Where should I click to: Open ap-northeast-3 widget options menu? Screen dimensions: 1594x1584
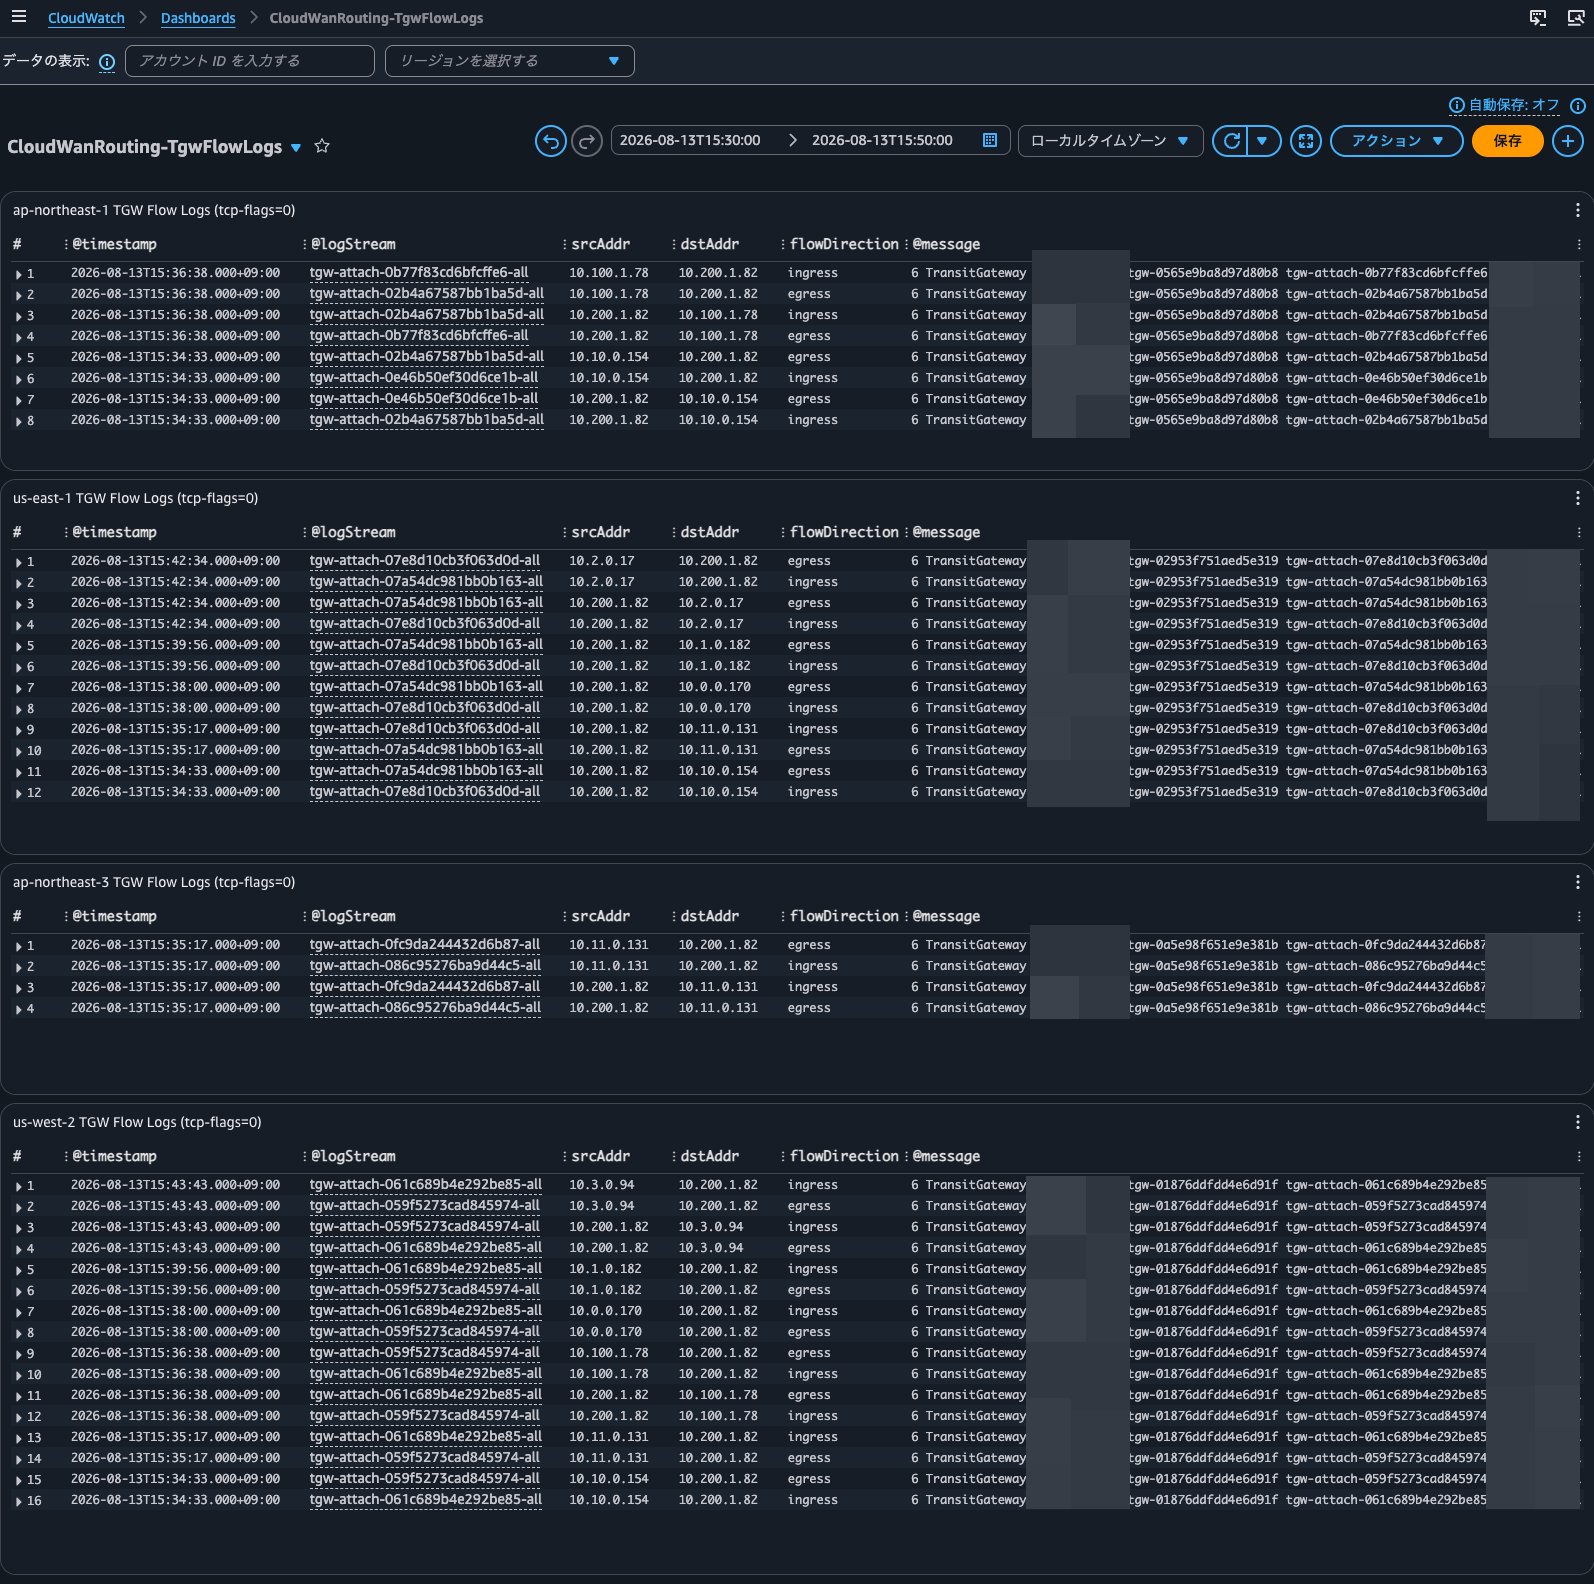click(1578, 882)
